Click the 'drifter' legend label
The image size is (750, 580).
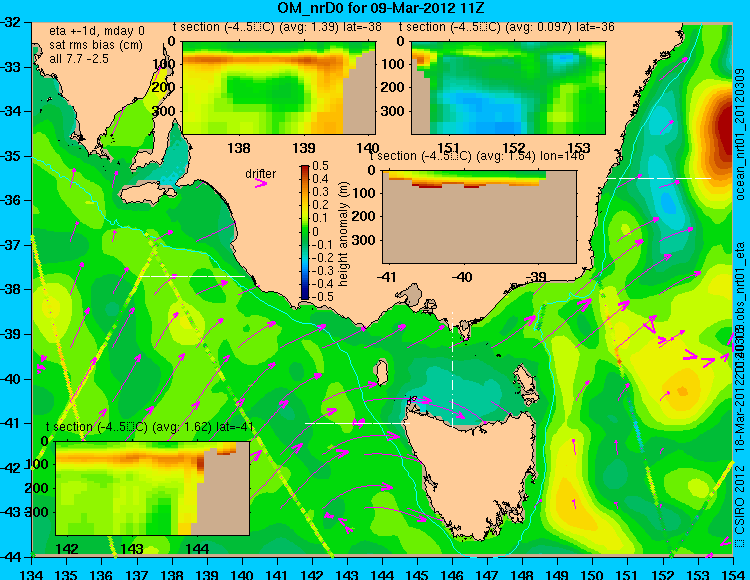261,174
